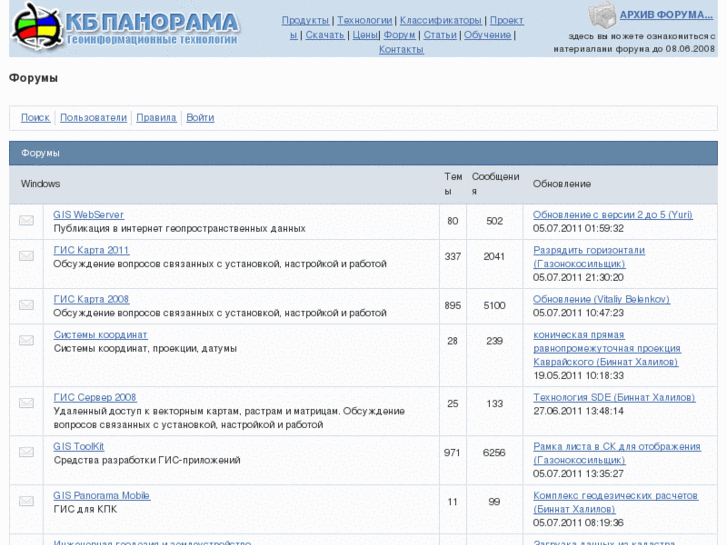Screen dimensions: 727x545
Task: Open the ГИС Карта 2008 forum
Action: [91, 299]
